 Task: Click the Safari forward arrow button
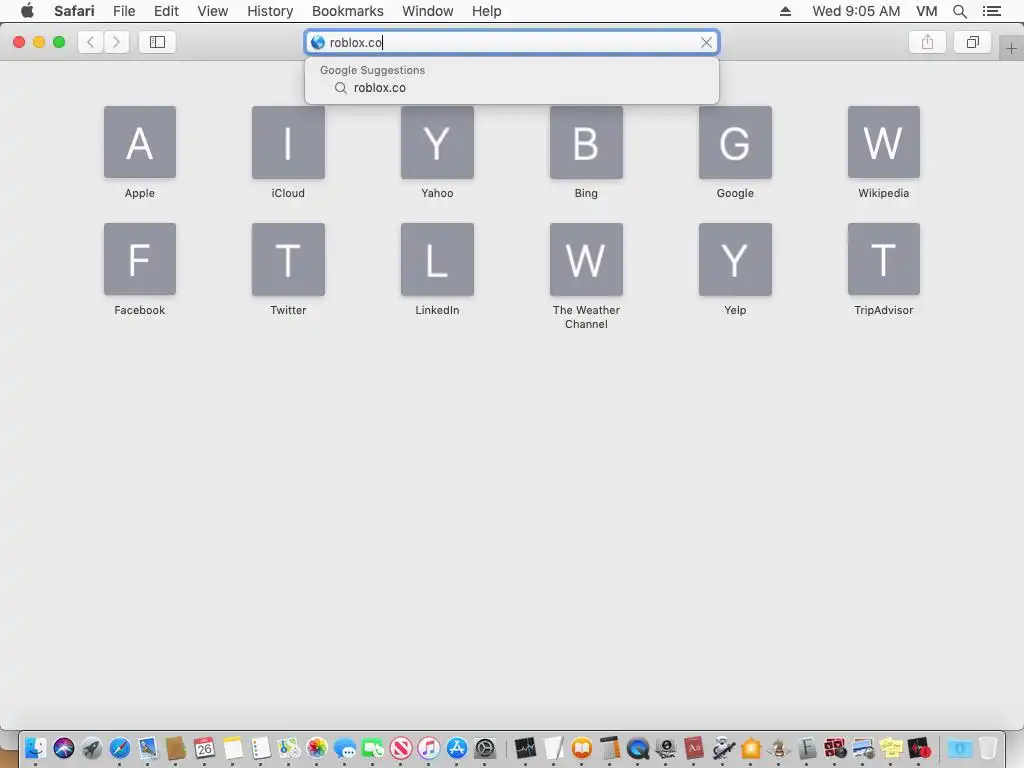point(116,42)
